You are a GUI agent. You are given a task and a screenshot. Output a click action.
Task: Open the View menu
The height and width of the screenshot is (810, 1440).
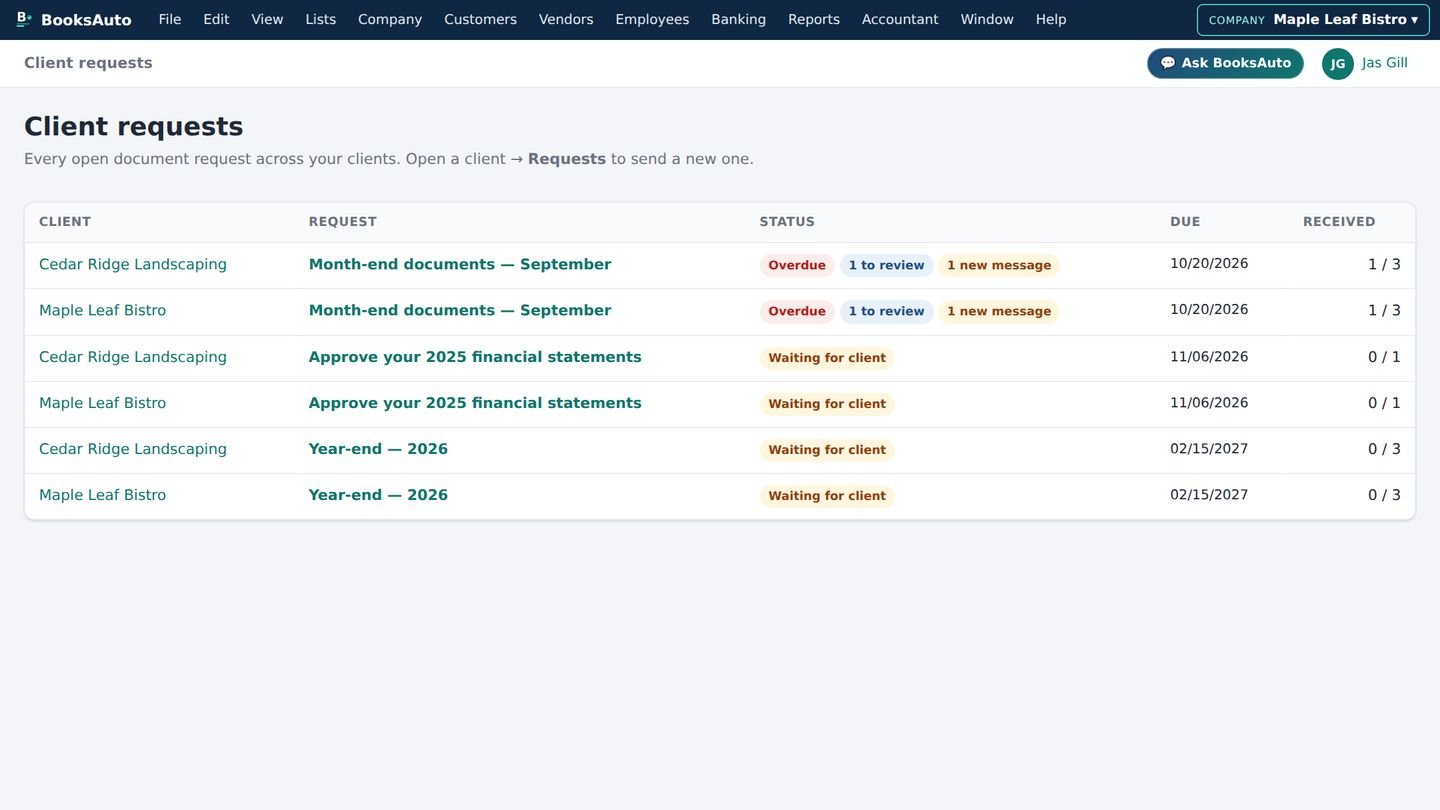click(267, 19)
